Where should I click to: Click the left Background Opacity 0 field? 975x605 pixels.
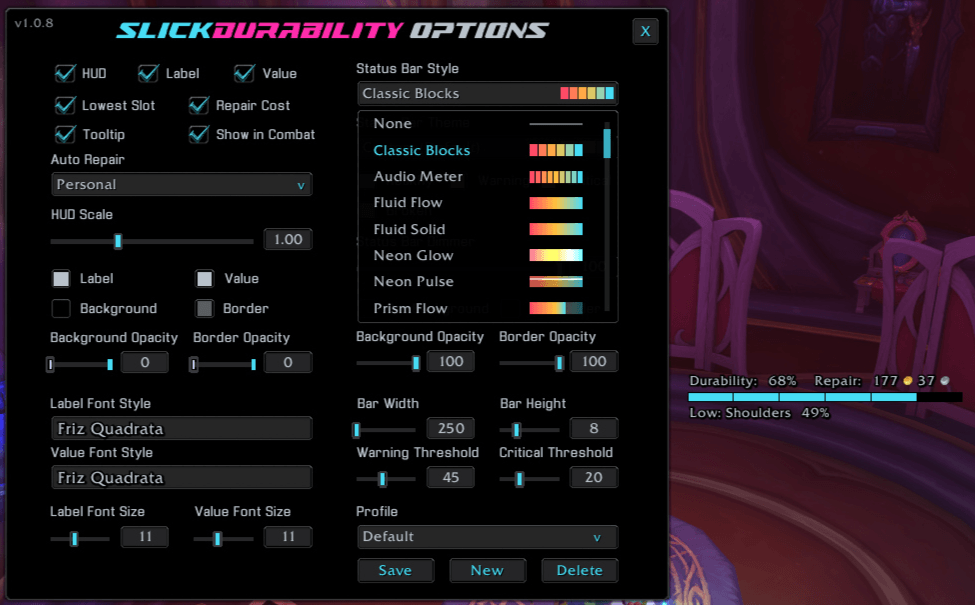coord(145,363)
